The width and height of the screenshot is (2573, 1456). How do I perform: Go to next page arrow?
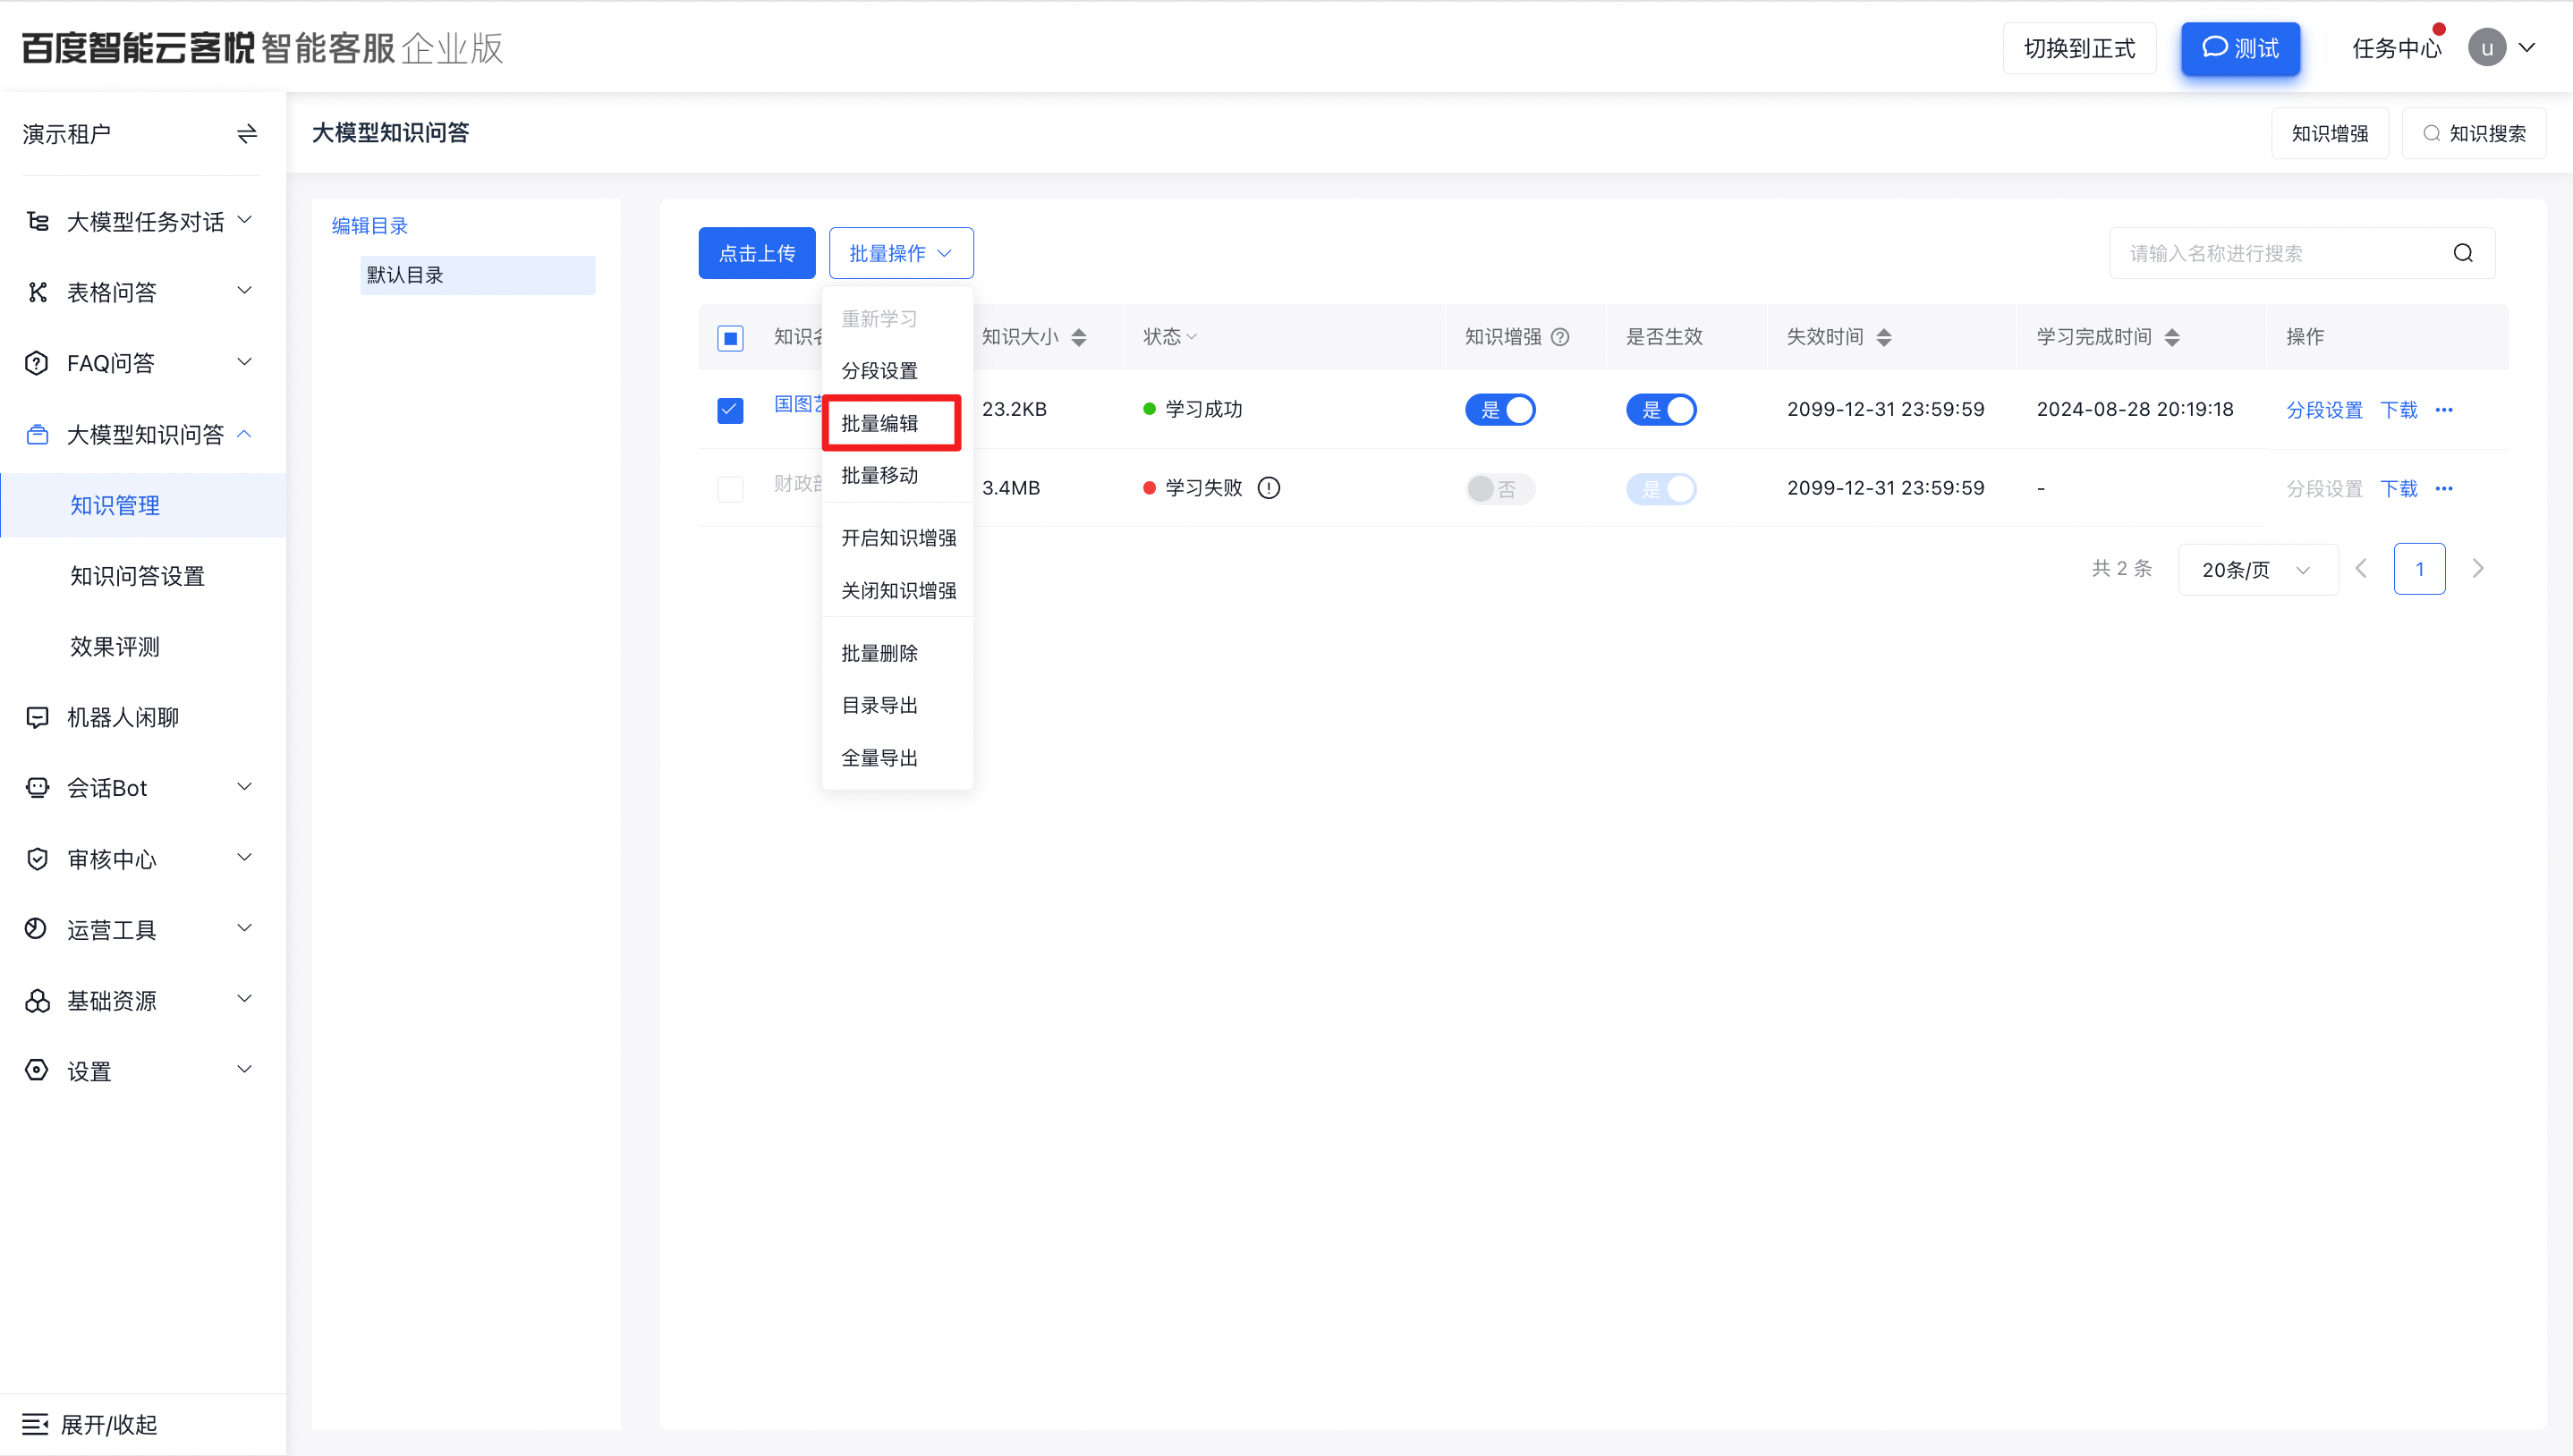click(x=2478, y=569)
